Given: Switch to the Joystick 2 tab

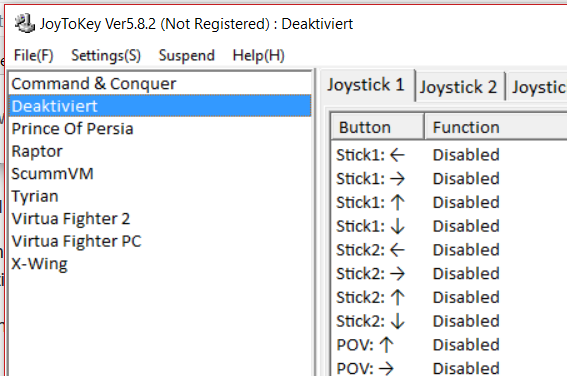Looking at the screenshot, I should click(x=459, y=87).
